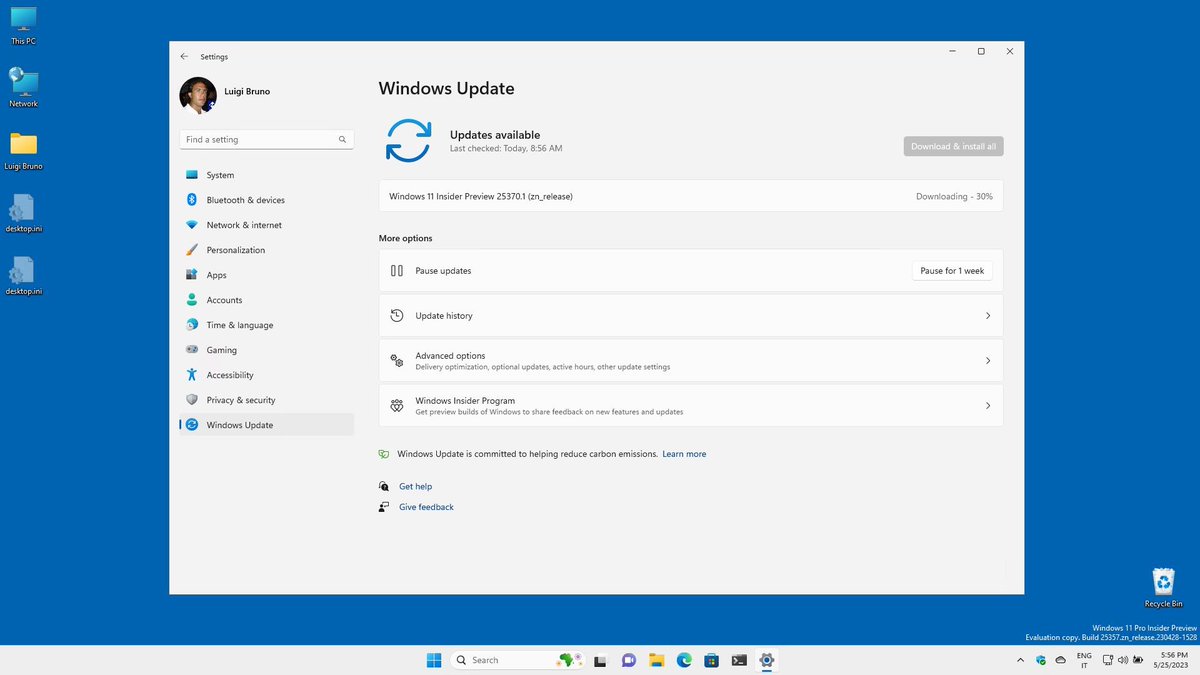Click the network tray icon
Screen dimensions: 1200x675
[x=1108, y=660]
